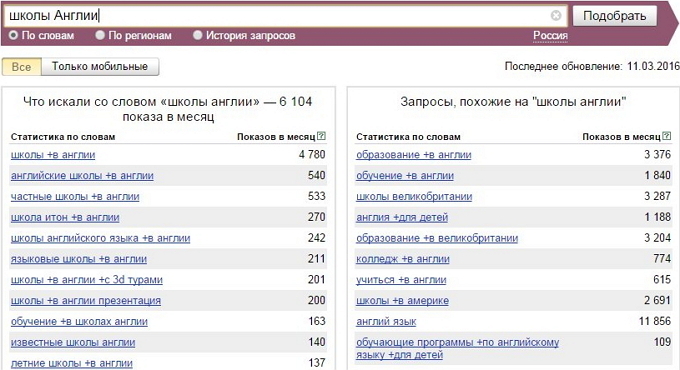Clear the search field with the X icon
Viewport: 680px width, 370px height.
pos(556,16)
